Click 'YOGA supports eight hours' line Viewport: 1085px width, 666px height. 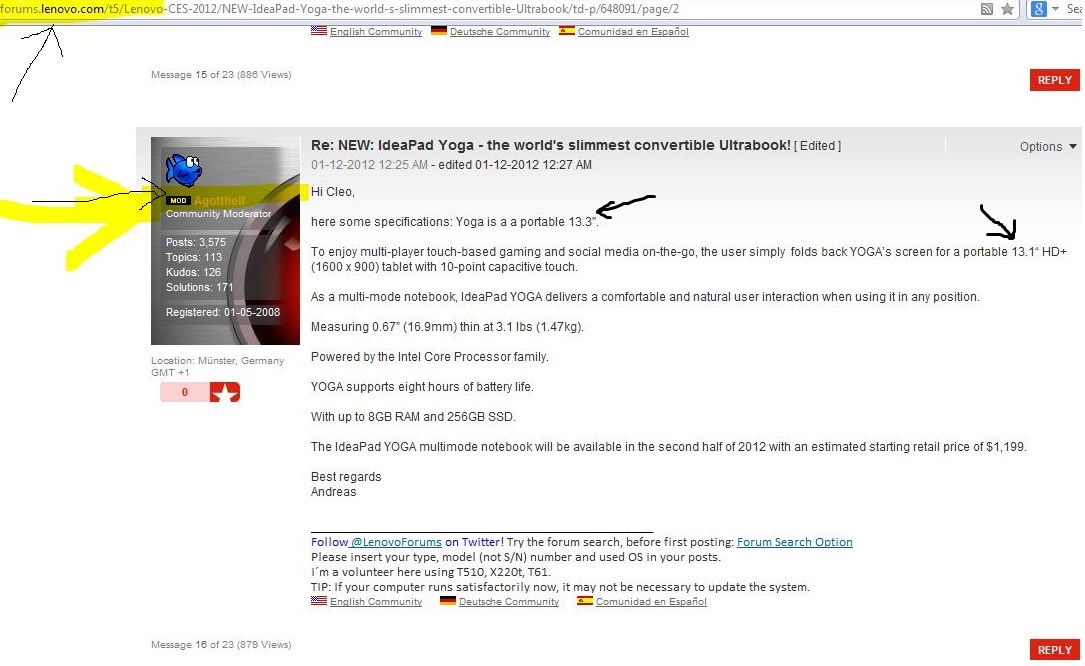point(422,387)
